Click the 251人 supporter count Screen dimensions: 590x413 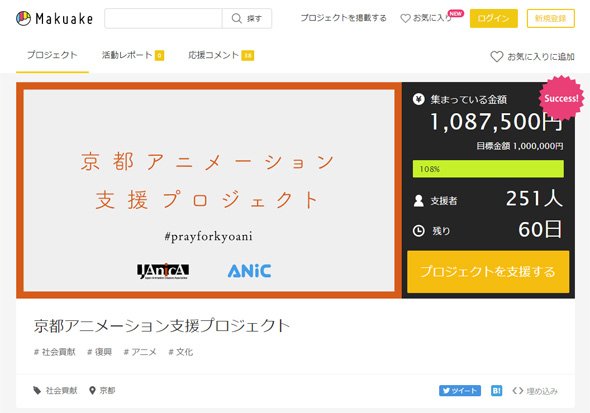coord(534,198)
